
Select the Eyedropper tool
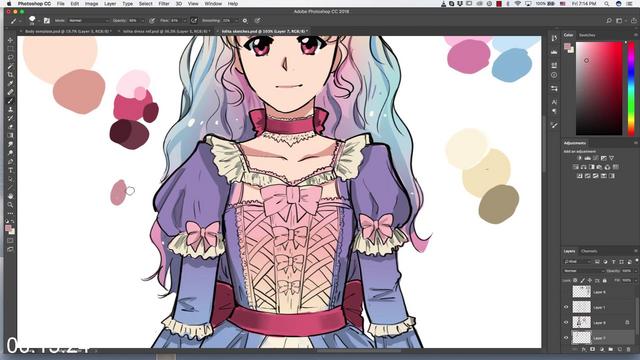pyautogui.click(x=10, y=83)
